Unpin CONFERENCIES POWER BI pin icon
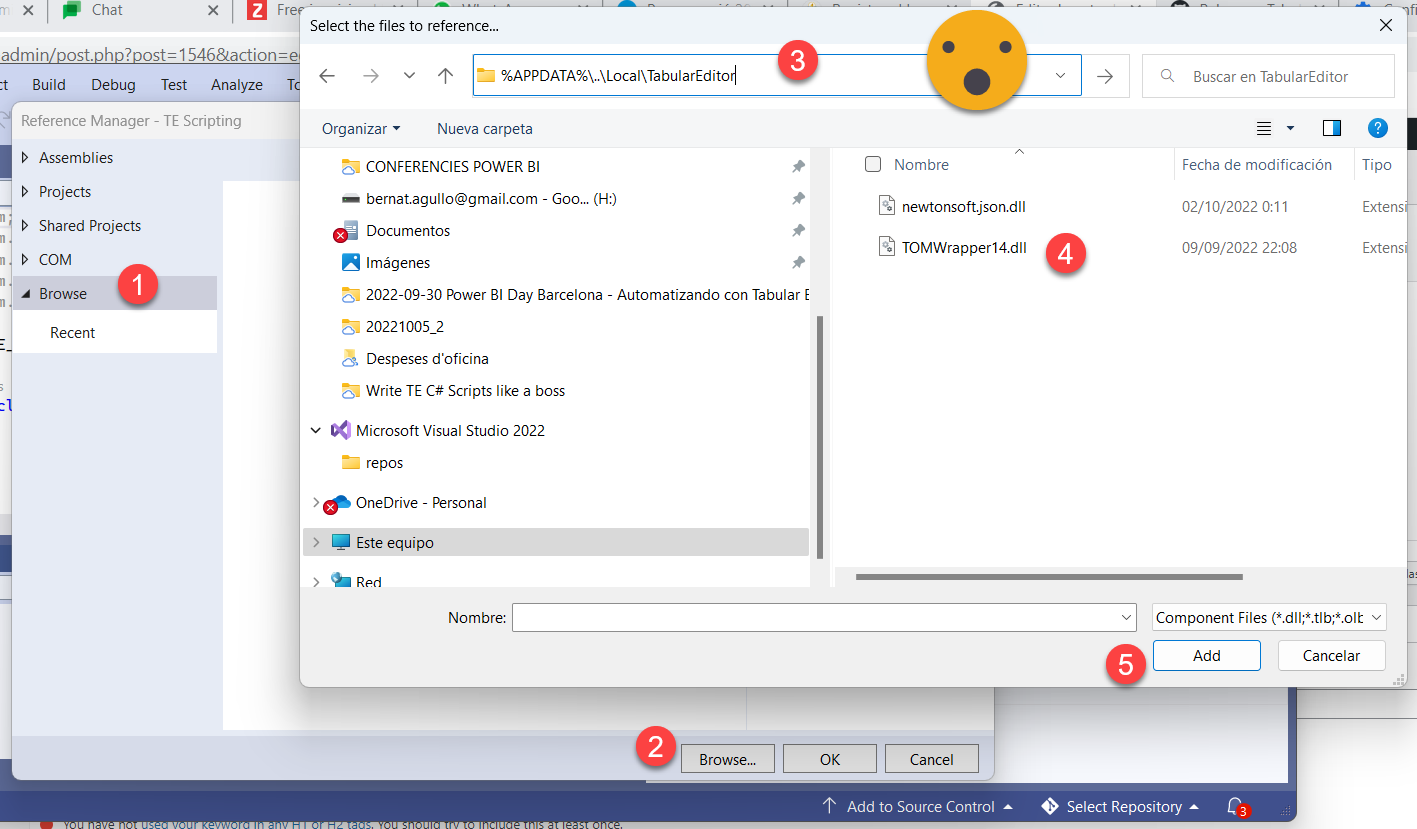Viewport: 1417px width, 829px height. click(798, 167)
